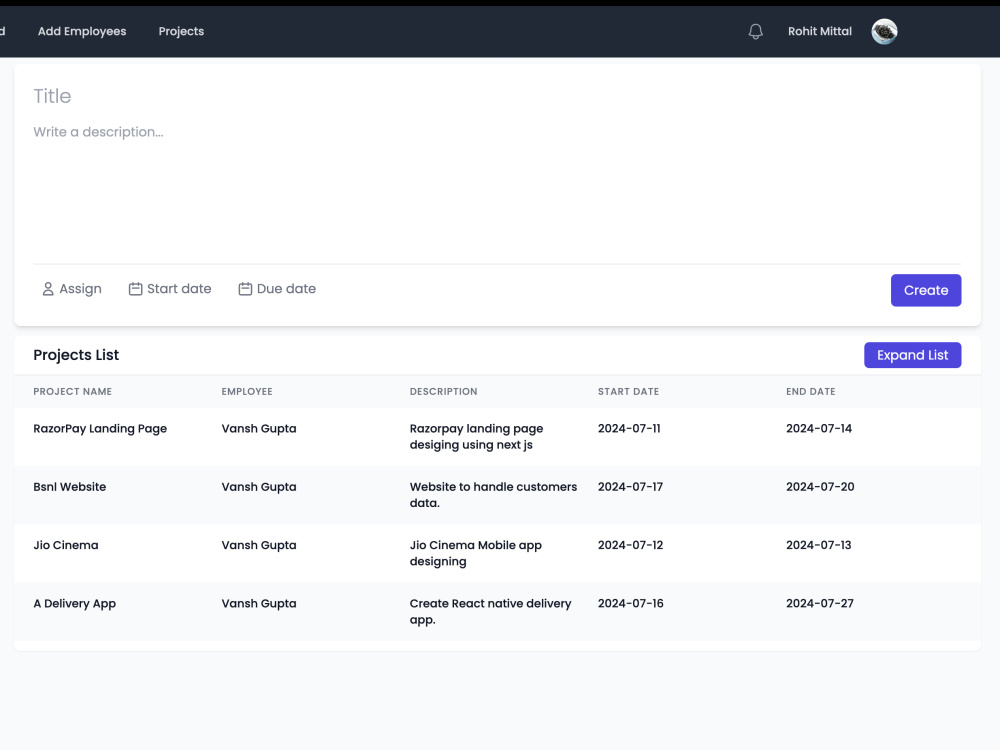This screenshot has height=750, width=1000.
Task: Click end date 2024-07-20
Action: pyautogui.click(x=820, y=487)
